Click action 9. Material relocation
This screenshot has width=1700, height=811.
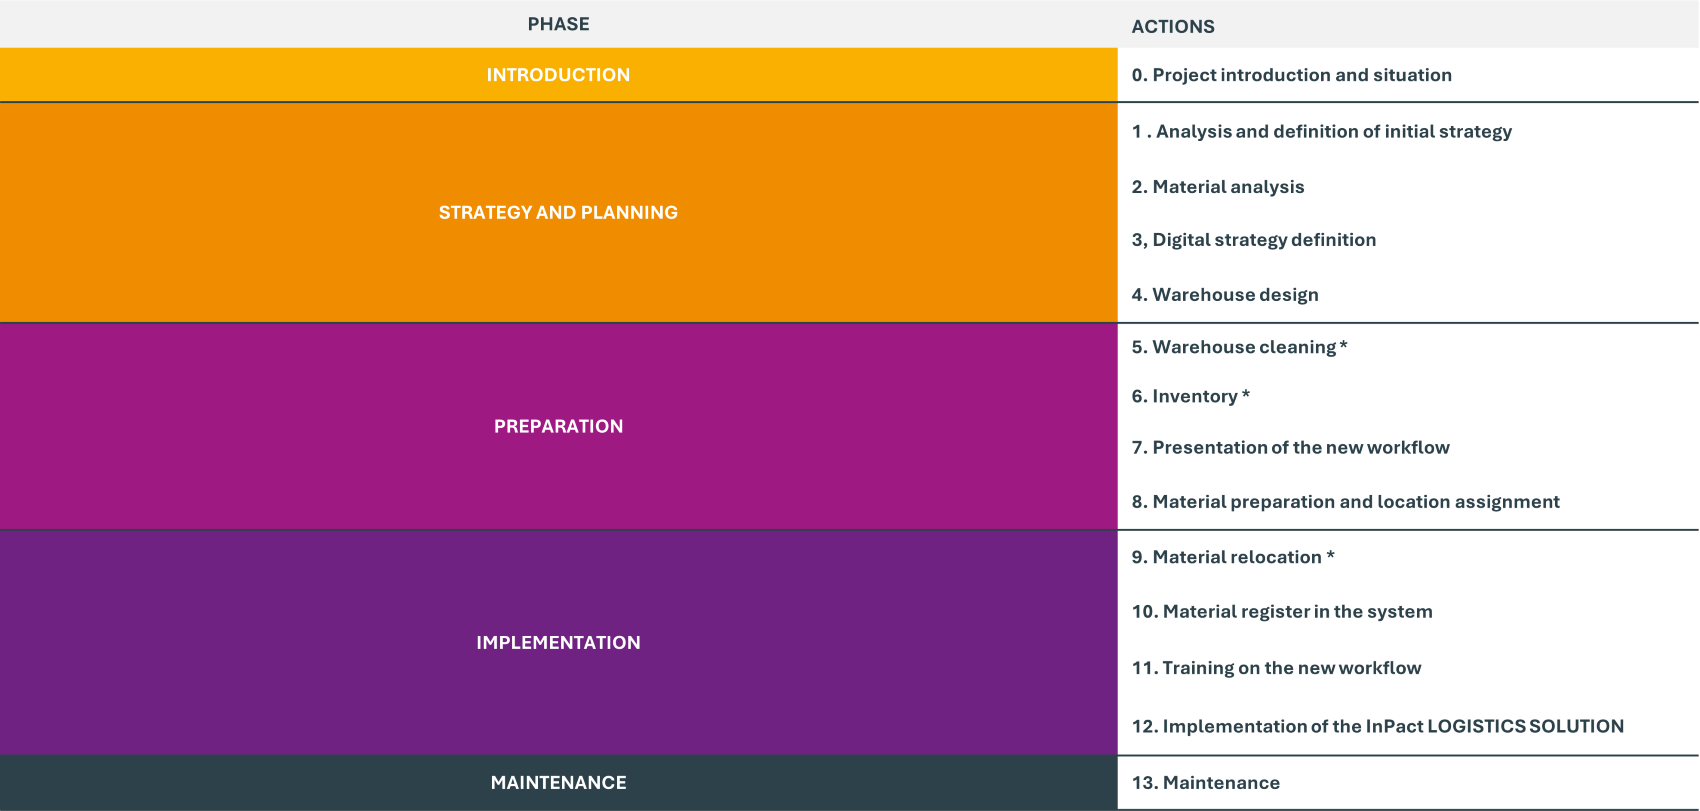(1233, 557)
